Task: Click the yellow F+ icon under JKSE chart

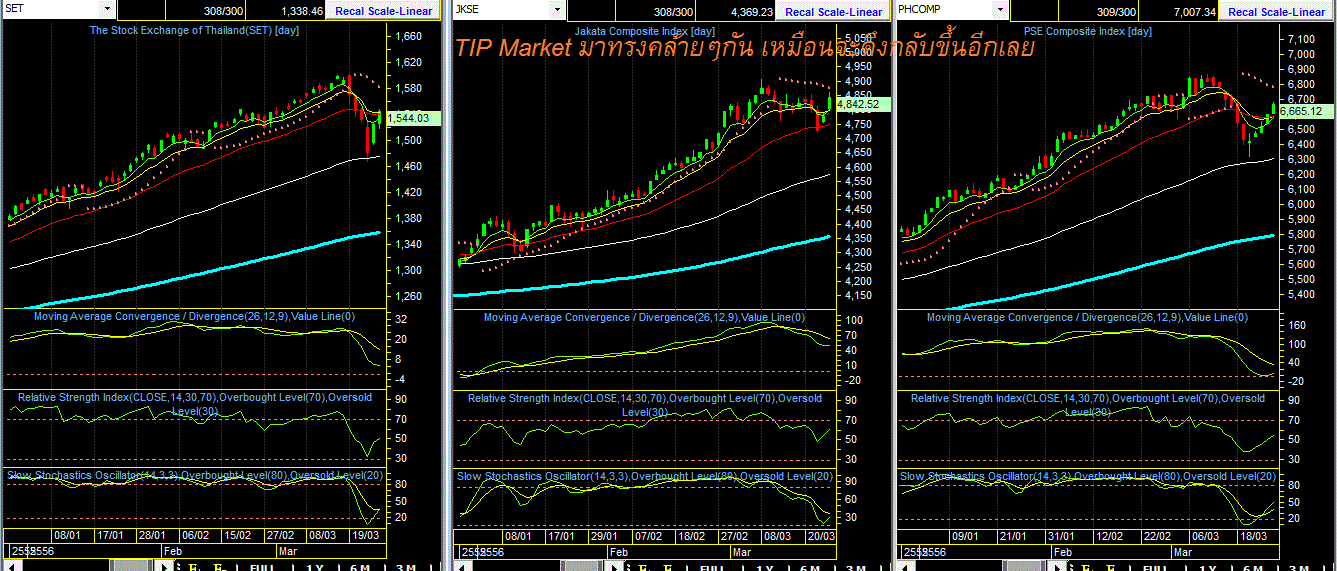Action: 644,566
